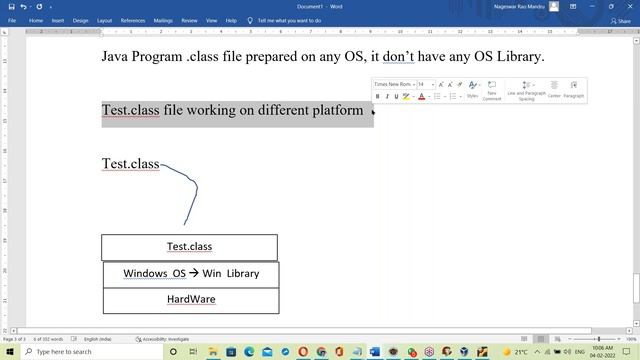
Task: Toggle Bold in mini toolbar
Action: (378, 96)
